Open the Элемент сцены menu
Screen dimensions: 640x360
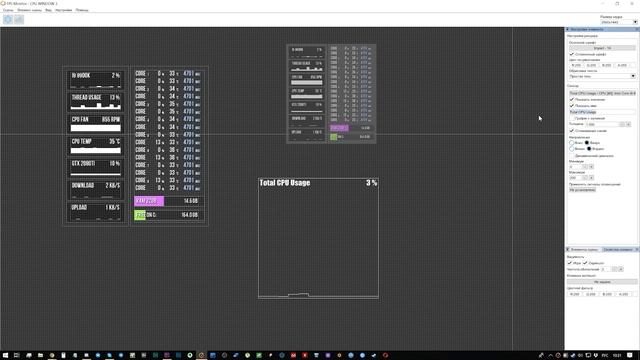[29, 10]
